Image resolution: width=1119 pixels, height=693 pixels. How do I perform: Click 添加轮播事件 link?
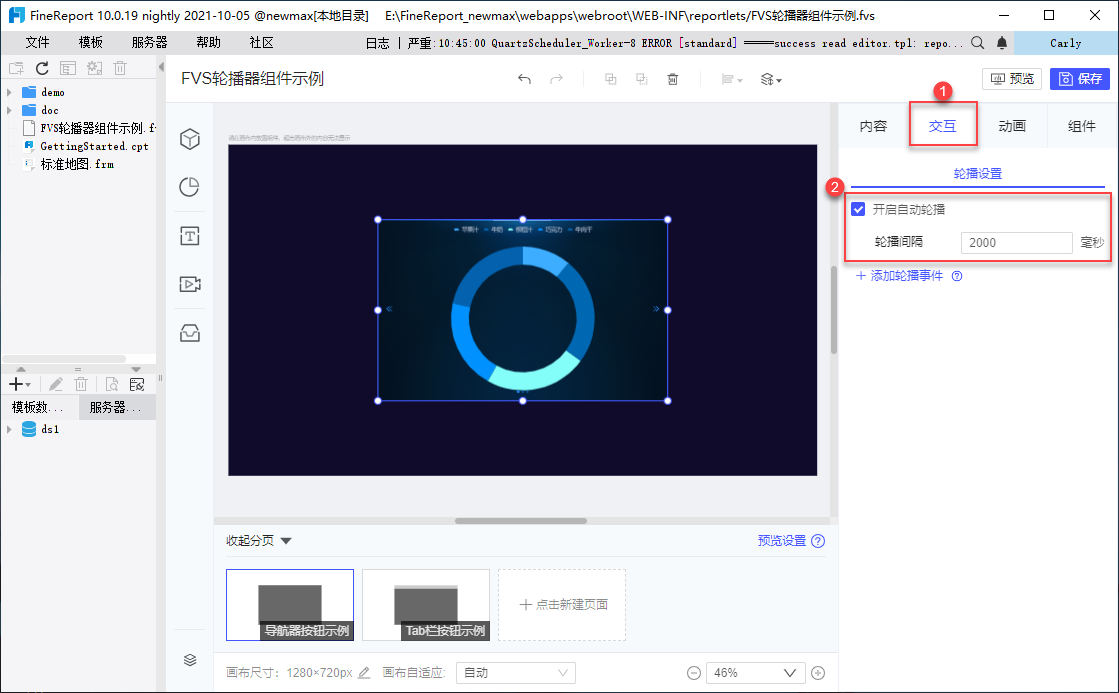pyautogui.click(x=900, y=275)
